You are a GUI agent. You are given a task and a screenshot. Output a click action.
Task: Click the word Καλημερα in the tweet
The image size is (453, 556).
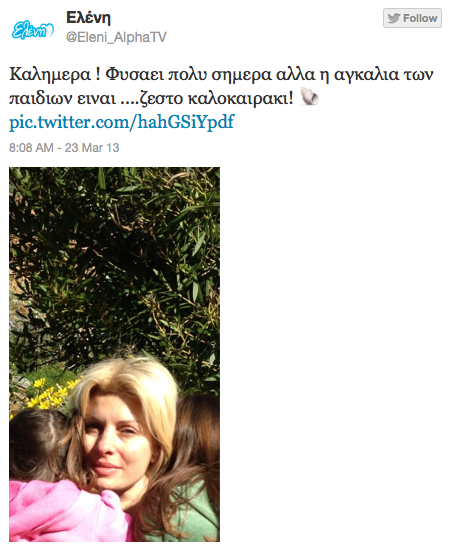(x=50, y=75)
